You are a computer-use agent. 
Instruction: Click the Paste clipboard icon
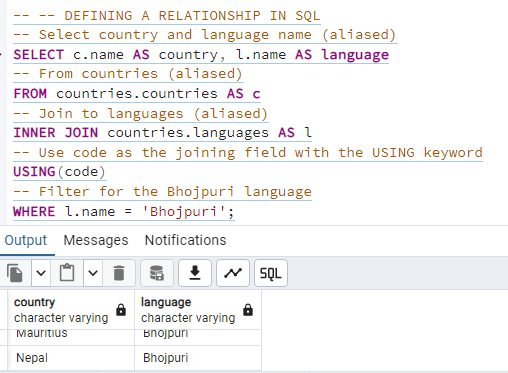click(x=67, y=273)
